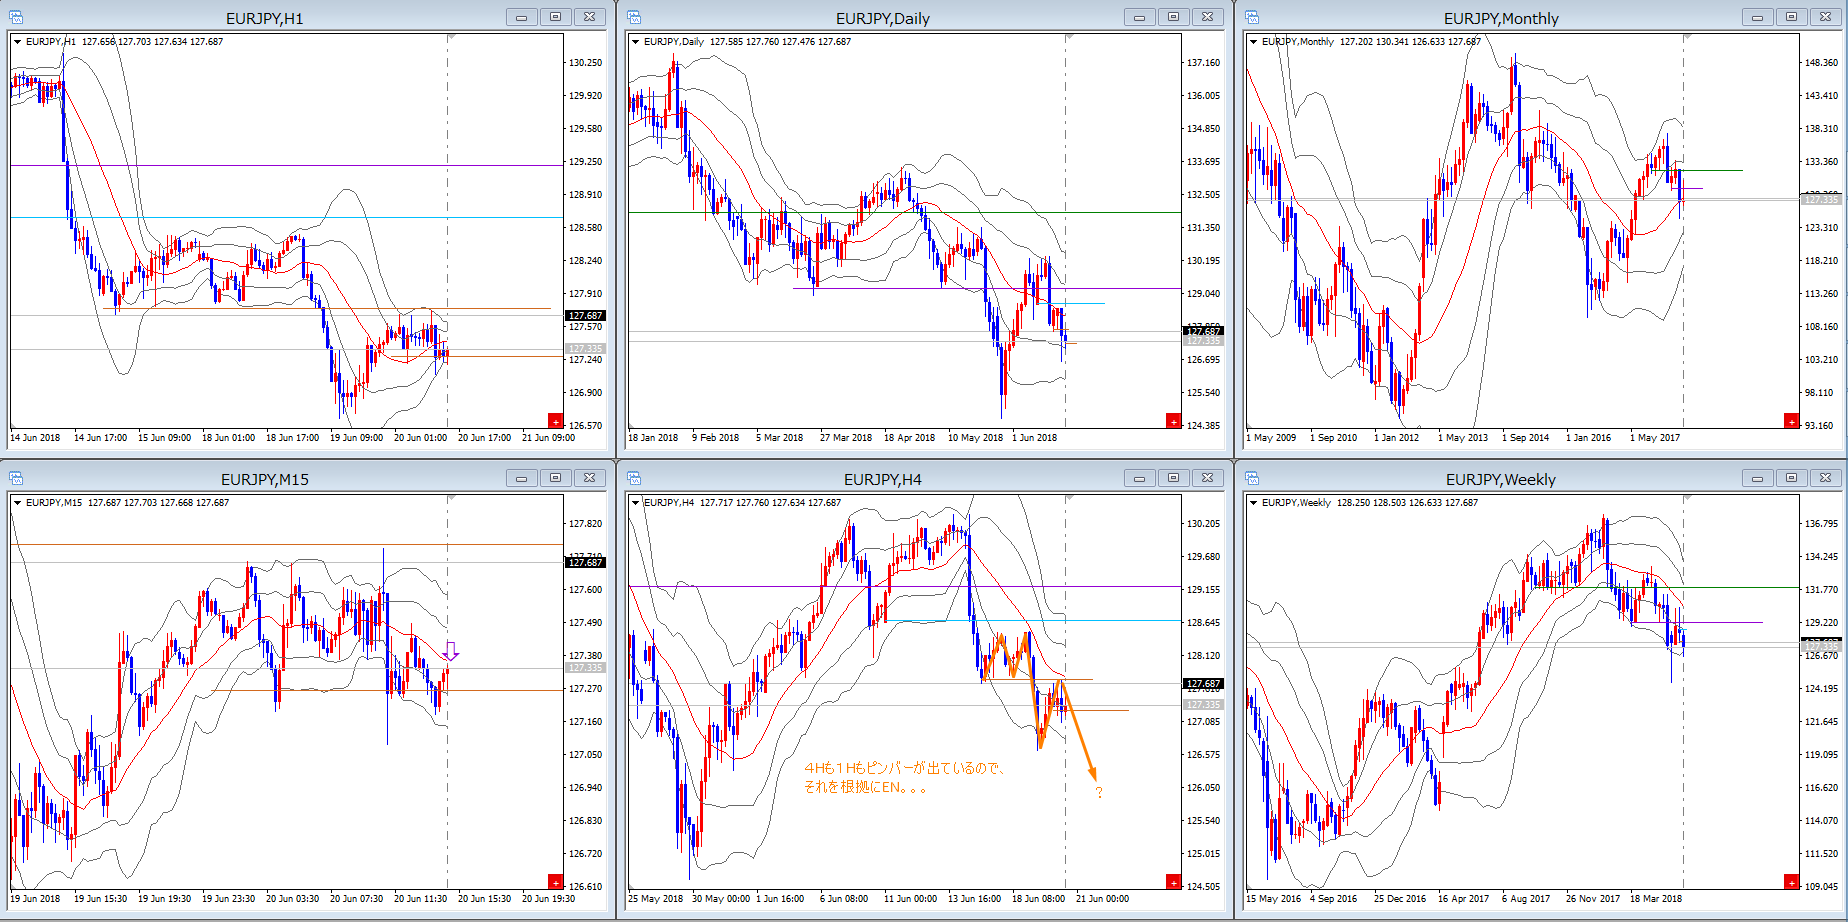
Task: Select the orange Japanese text note on H4
Action: [904, 778]
